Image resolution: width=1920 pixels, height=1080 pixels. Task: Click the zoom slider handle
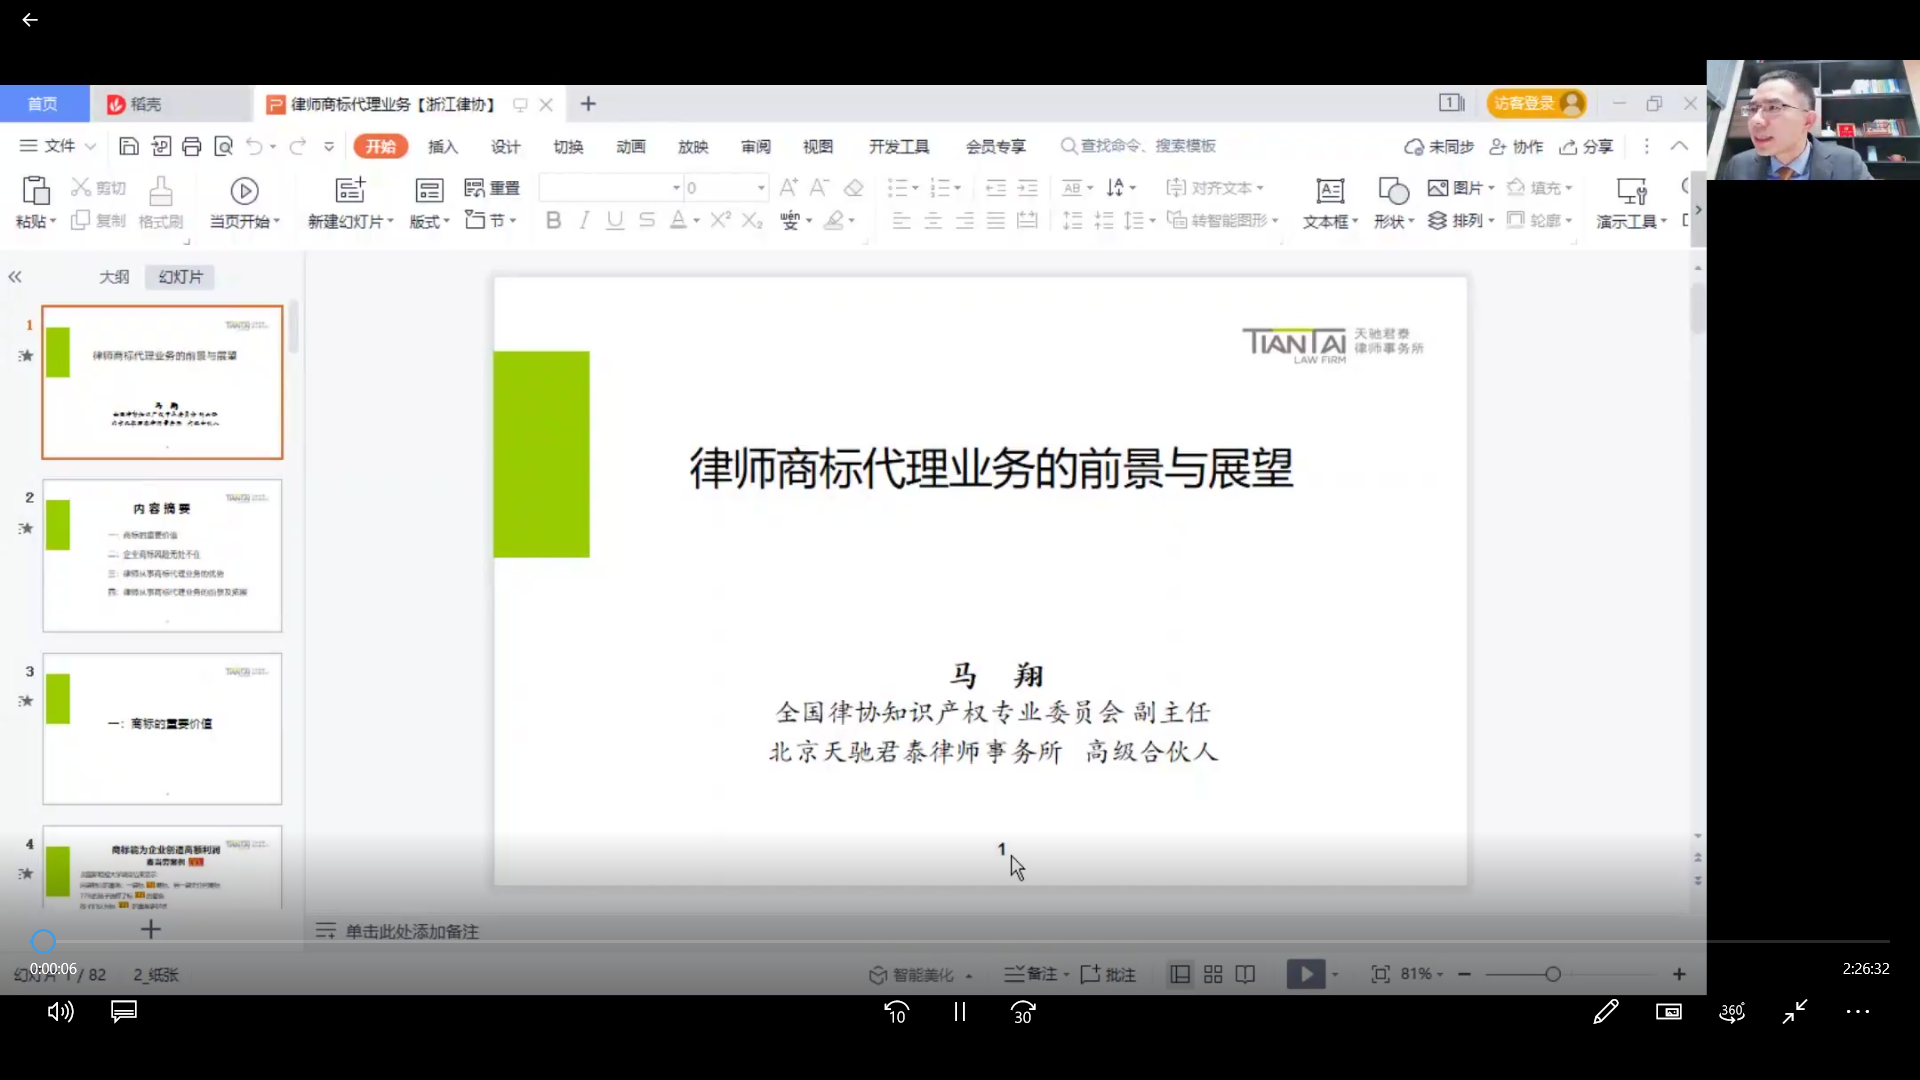pos(1552,974)
